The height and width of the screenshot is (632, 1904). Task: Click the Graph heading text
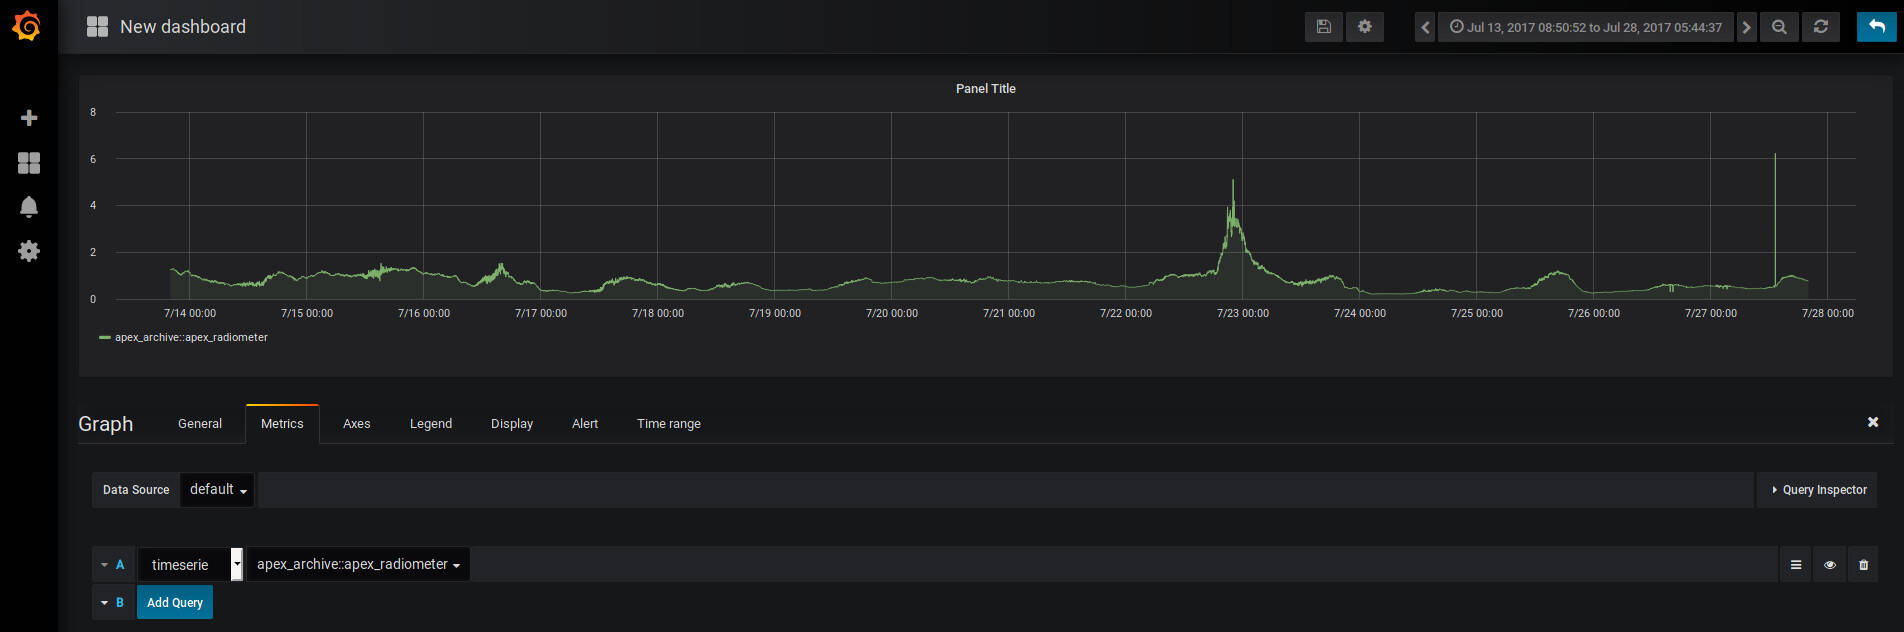[106, 424]
